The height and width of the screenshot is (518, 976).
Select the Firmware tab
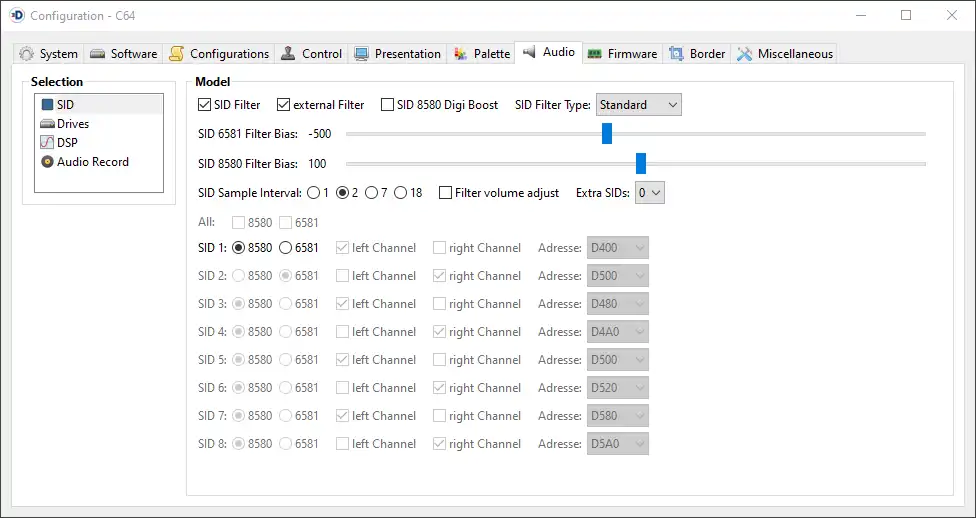coord(622,54)
